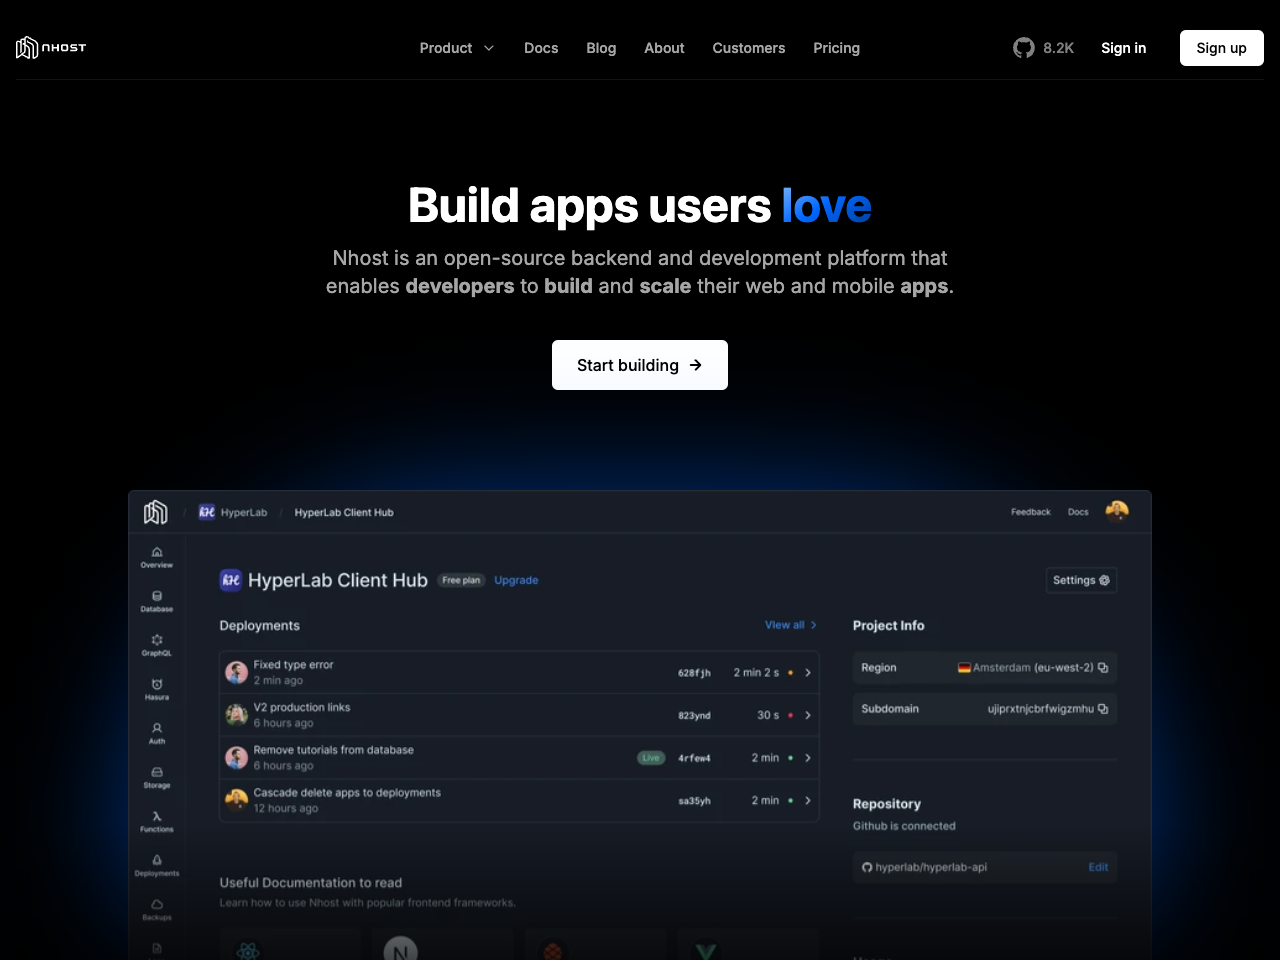Click the Sign up button
1280x960 pixels.
(x=1222, y=48)
